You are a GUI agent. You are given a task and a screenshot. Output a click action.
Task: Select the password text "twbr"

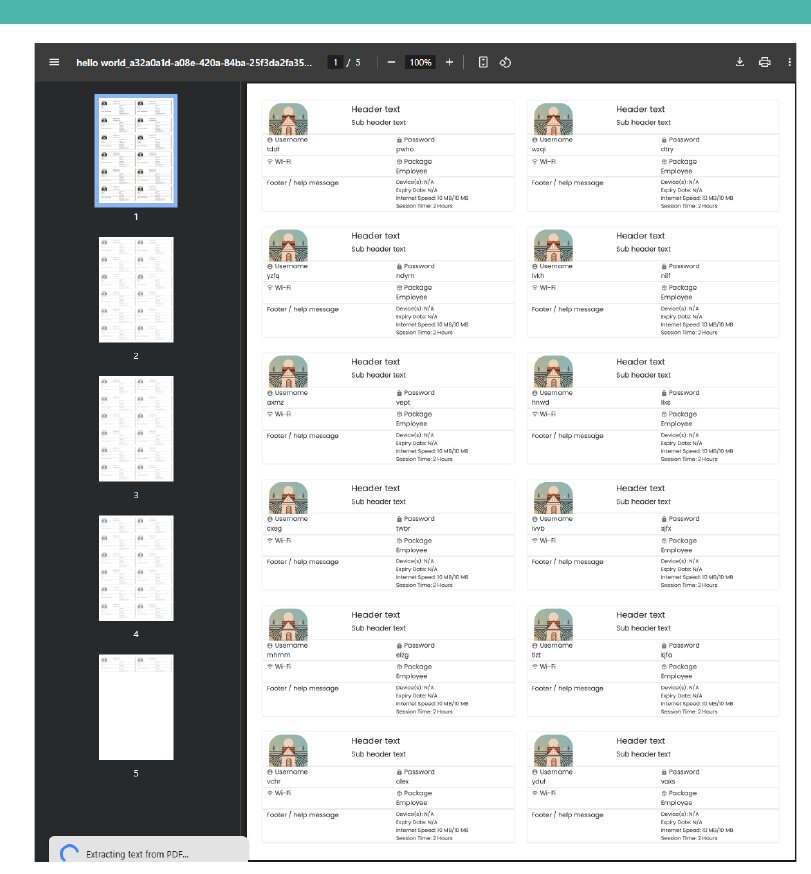402,528
